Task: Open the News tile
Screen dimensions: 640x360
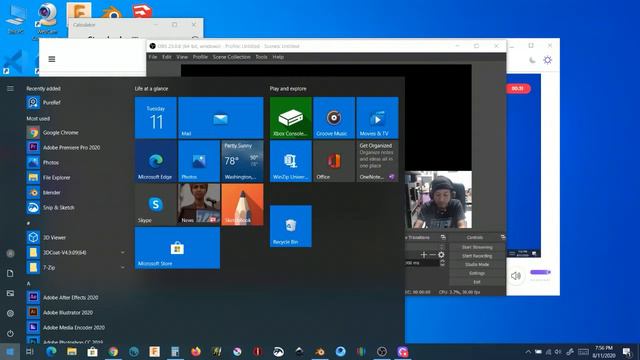Action: 199,204
